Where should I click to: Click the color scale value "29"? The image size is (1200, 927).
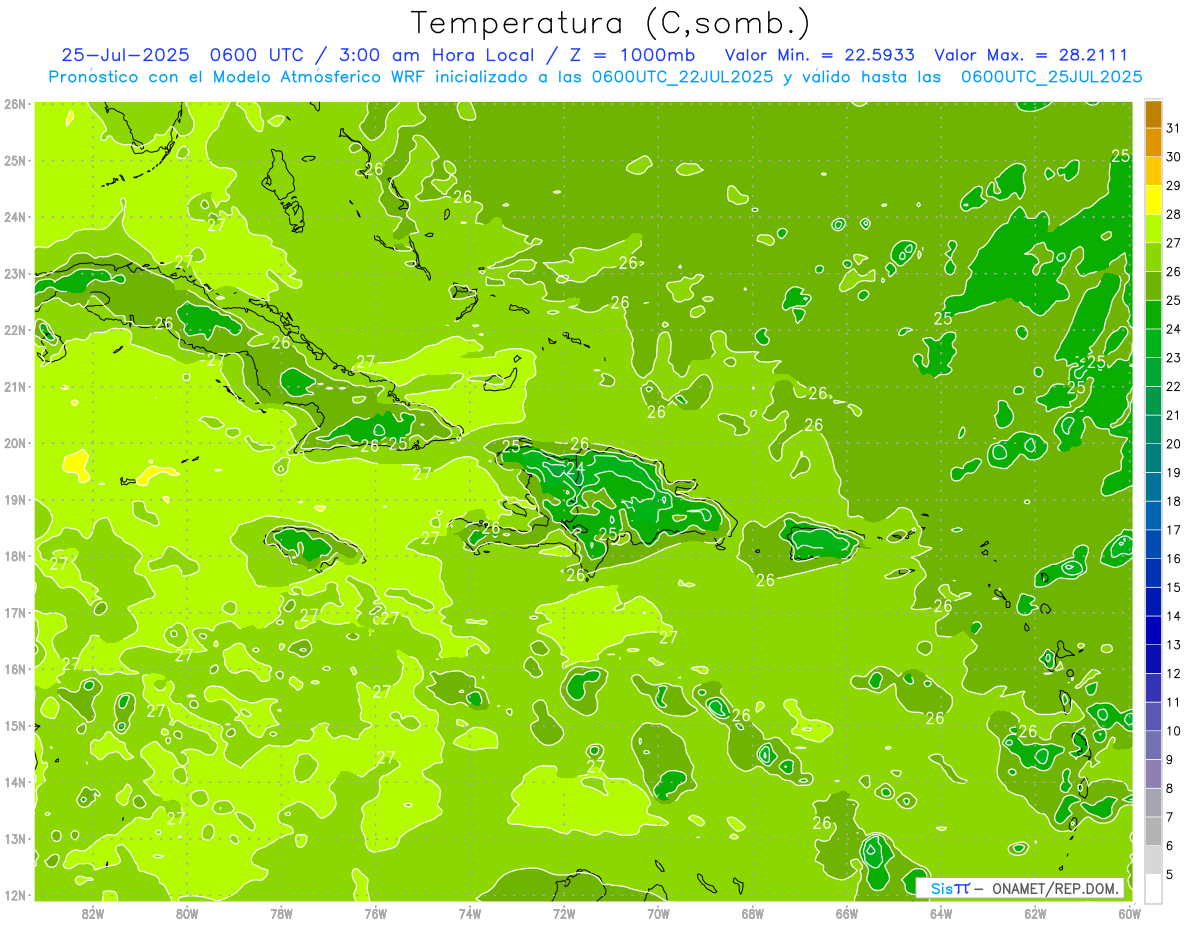(1174, 186)
